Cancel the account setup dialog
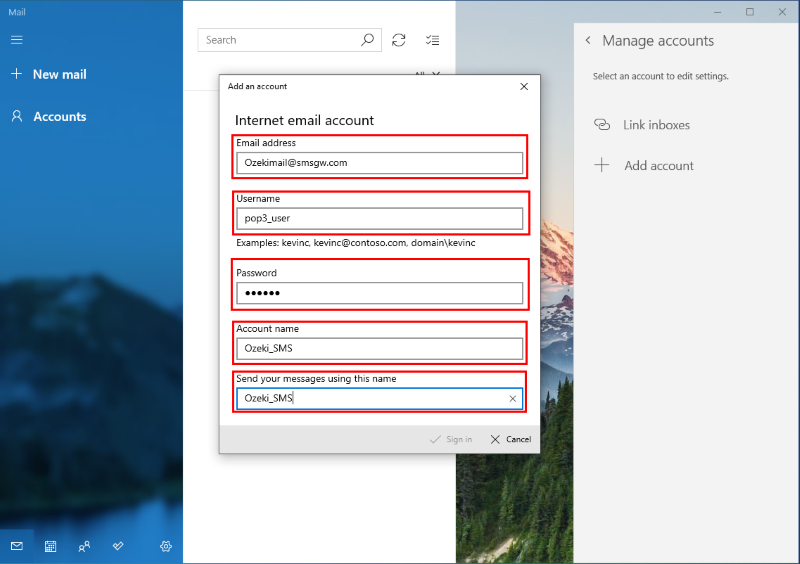This screenshot has height=564, width=800. [x=511, y=439]
